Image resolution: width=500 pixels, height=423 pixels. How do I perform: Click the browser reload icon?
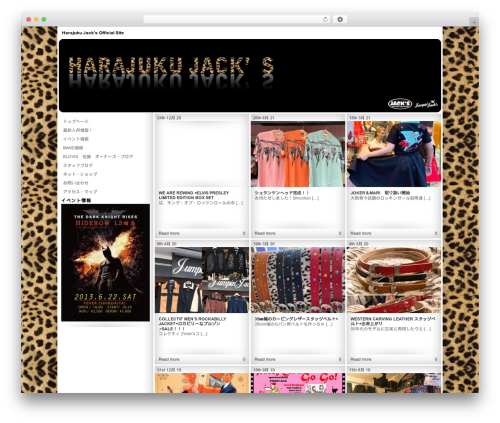pyautogui.click(x=325, y=20)
